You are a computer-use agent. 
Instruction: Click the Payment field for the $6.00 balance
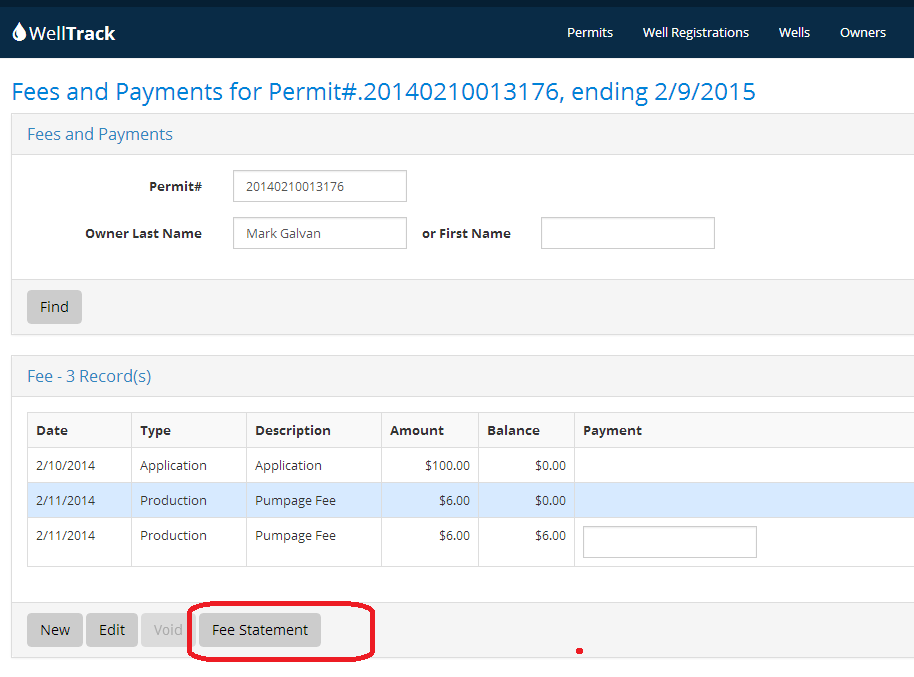[x=670, y=542]
